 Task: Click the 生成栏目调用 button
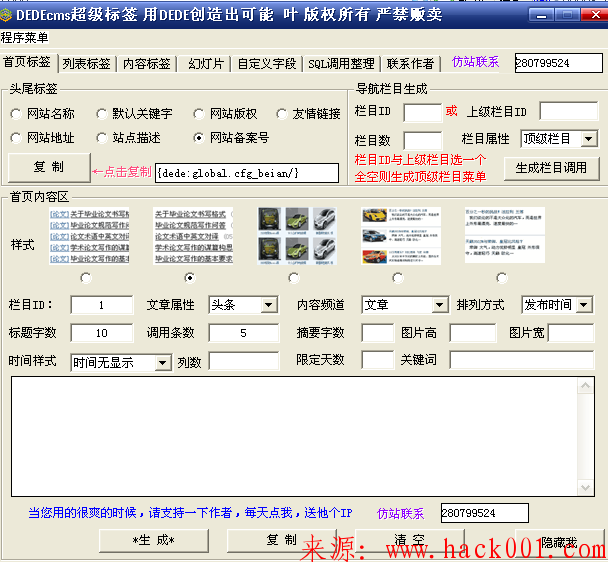(x=551, y=168)
